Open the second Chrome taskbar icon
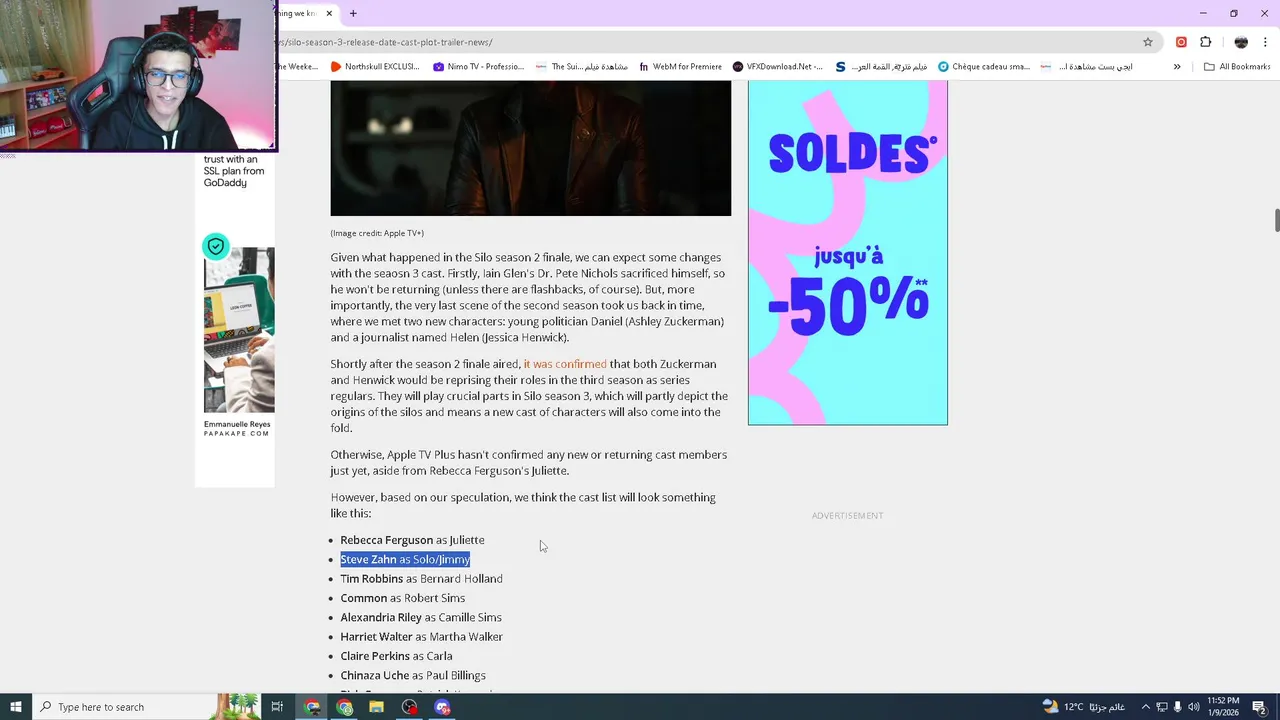This screenshot has height=720, width=1280. click(345, 707)
